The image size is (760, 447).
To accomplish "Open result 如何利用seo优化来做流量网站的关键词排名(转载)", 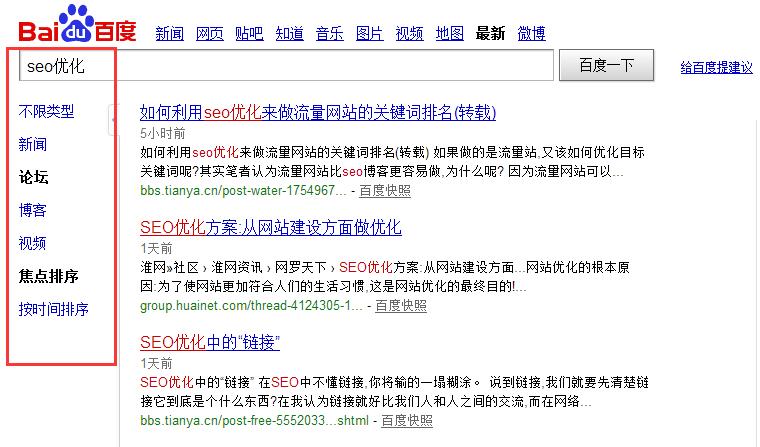I will 318,112.
